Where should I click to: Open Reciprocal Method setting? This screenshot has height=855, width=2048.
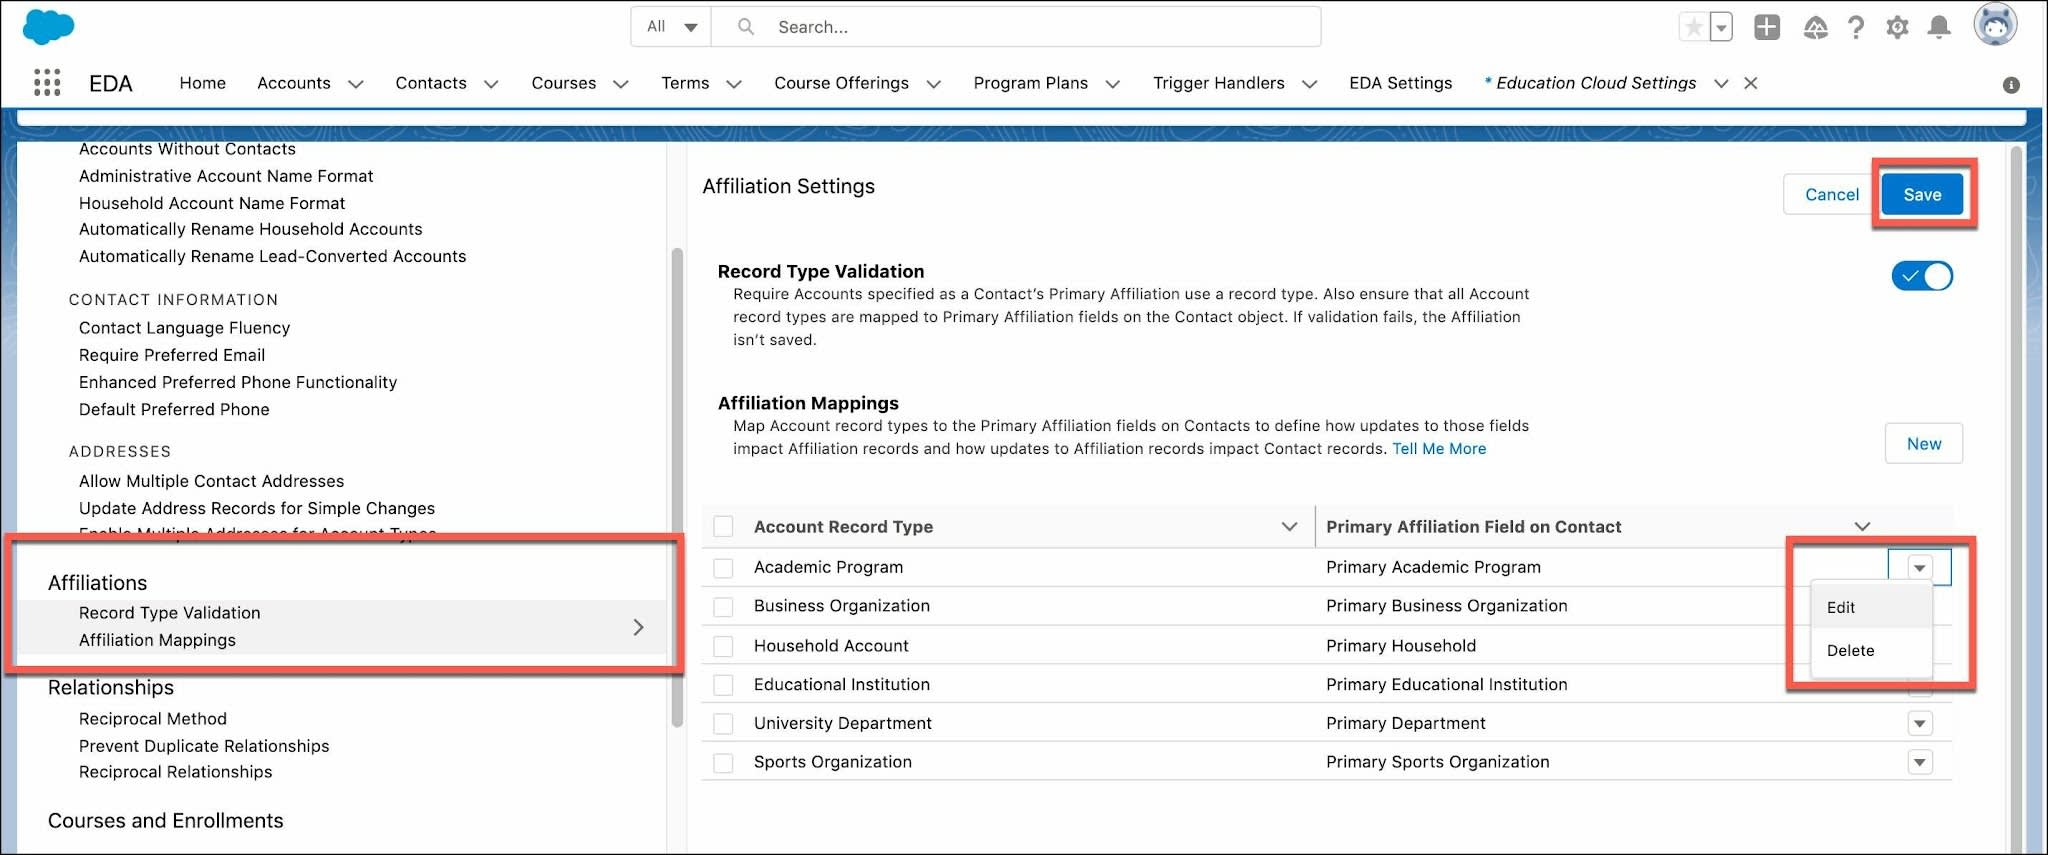tap(153, 719)
